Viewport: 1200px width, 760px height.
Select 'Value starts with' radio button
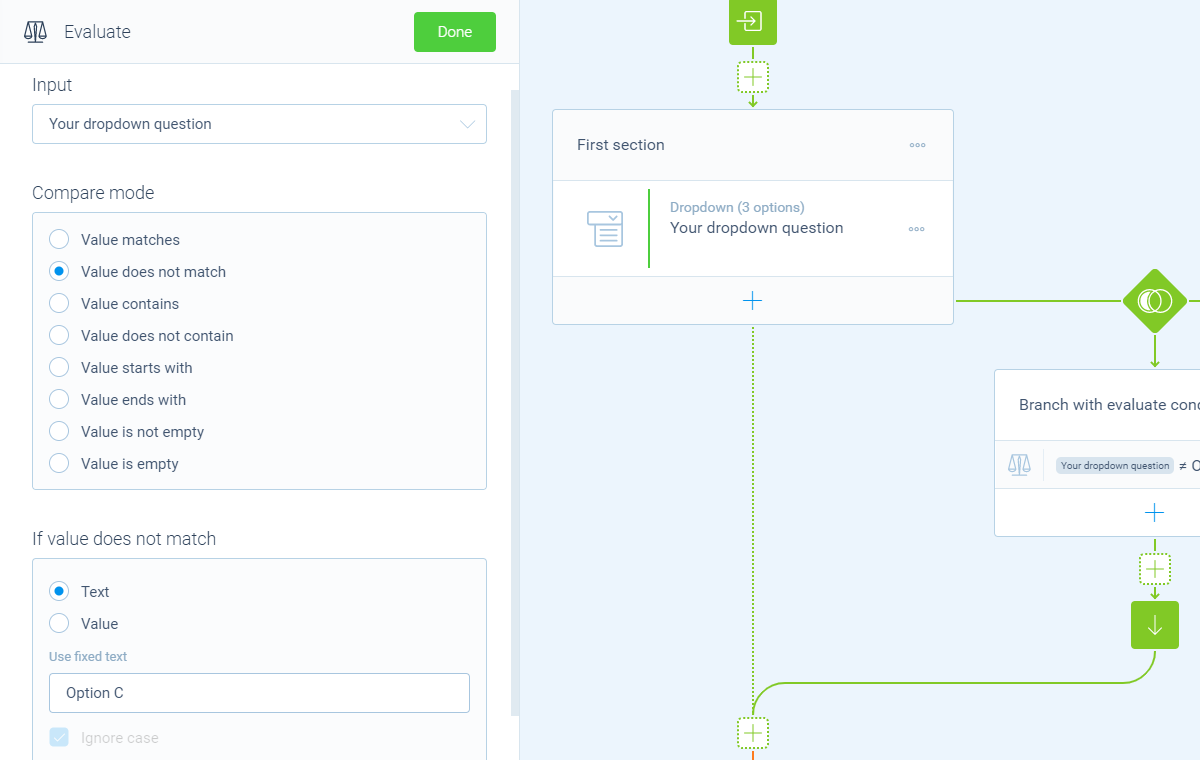pos(59,368)
